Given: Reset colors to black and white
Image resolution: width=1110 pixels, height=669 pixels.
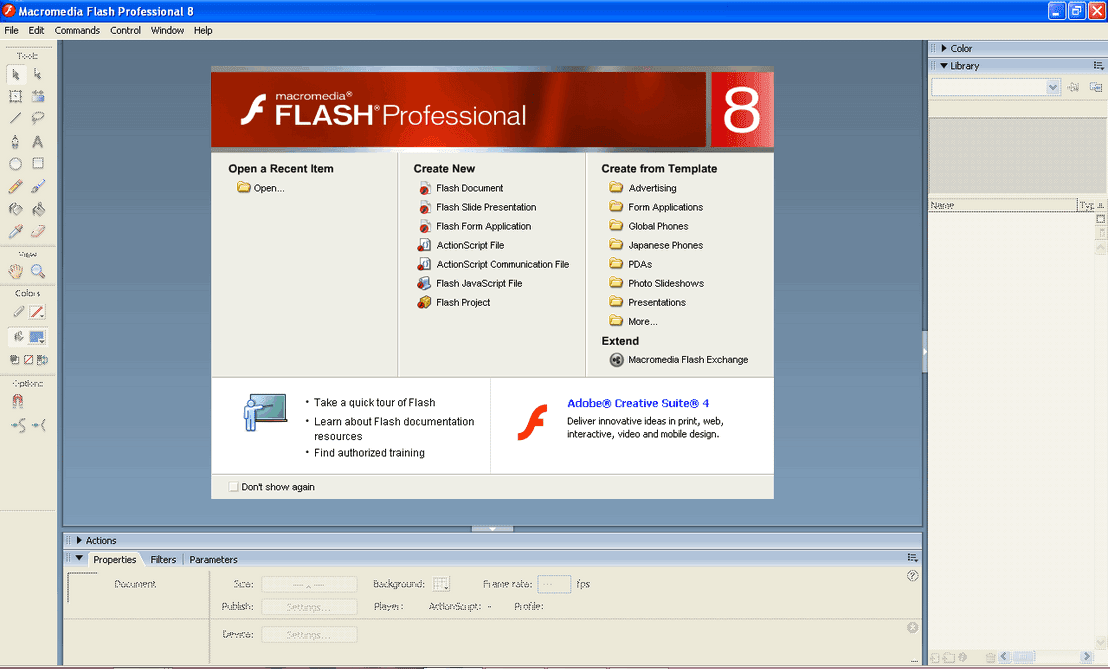Looking at the screenshot, I should pos(14,360).
